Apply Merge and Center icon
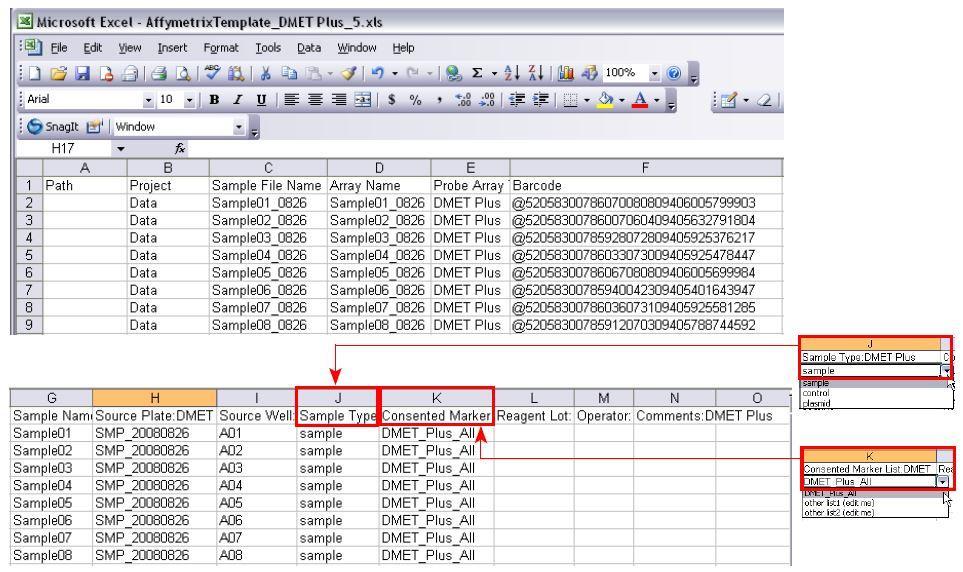 [x=363, y=100]
